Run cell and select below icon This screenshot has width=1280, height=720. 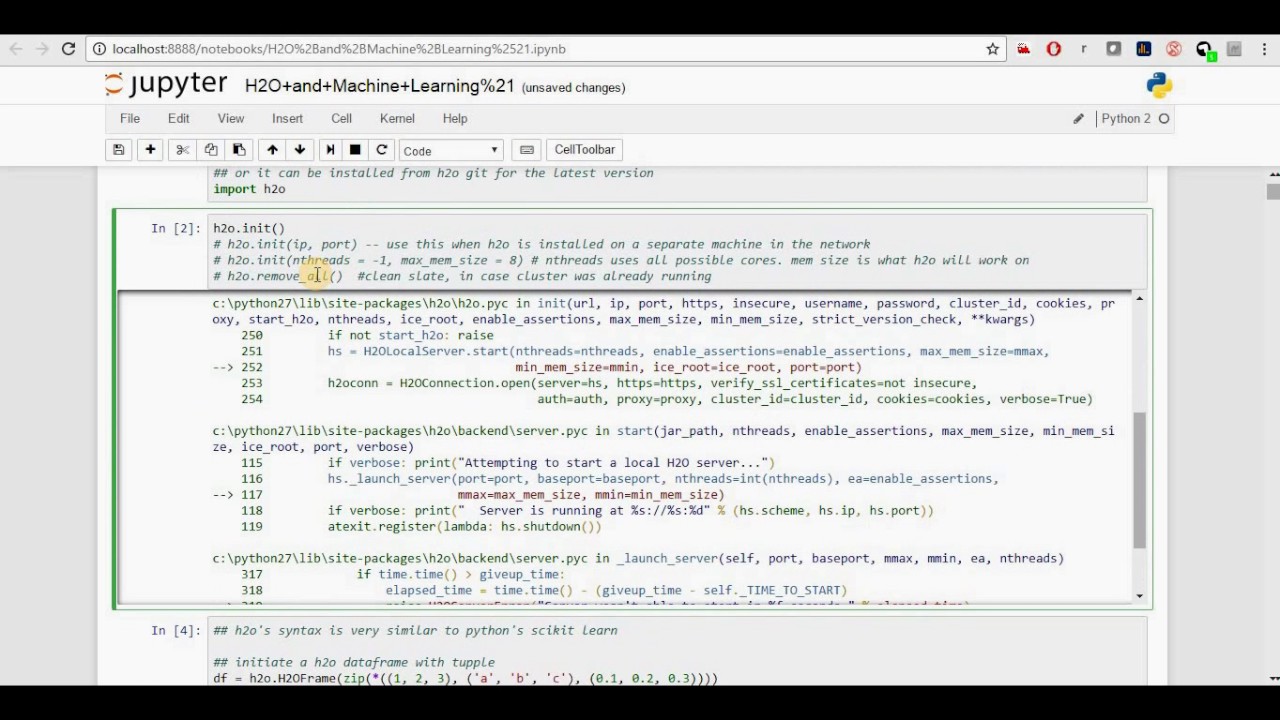click(x=330, y=150)
